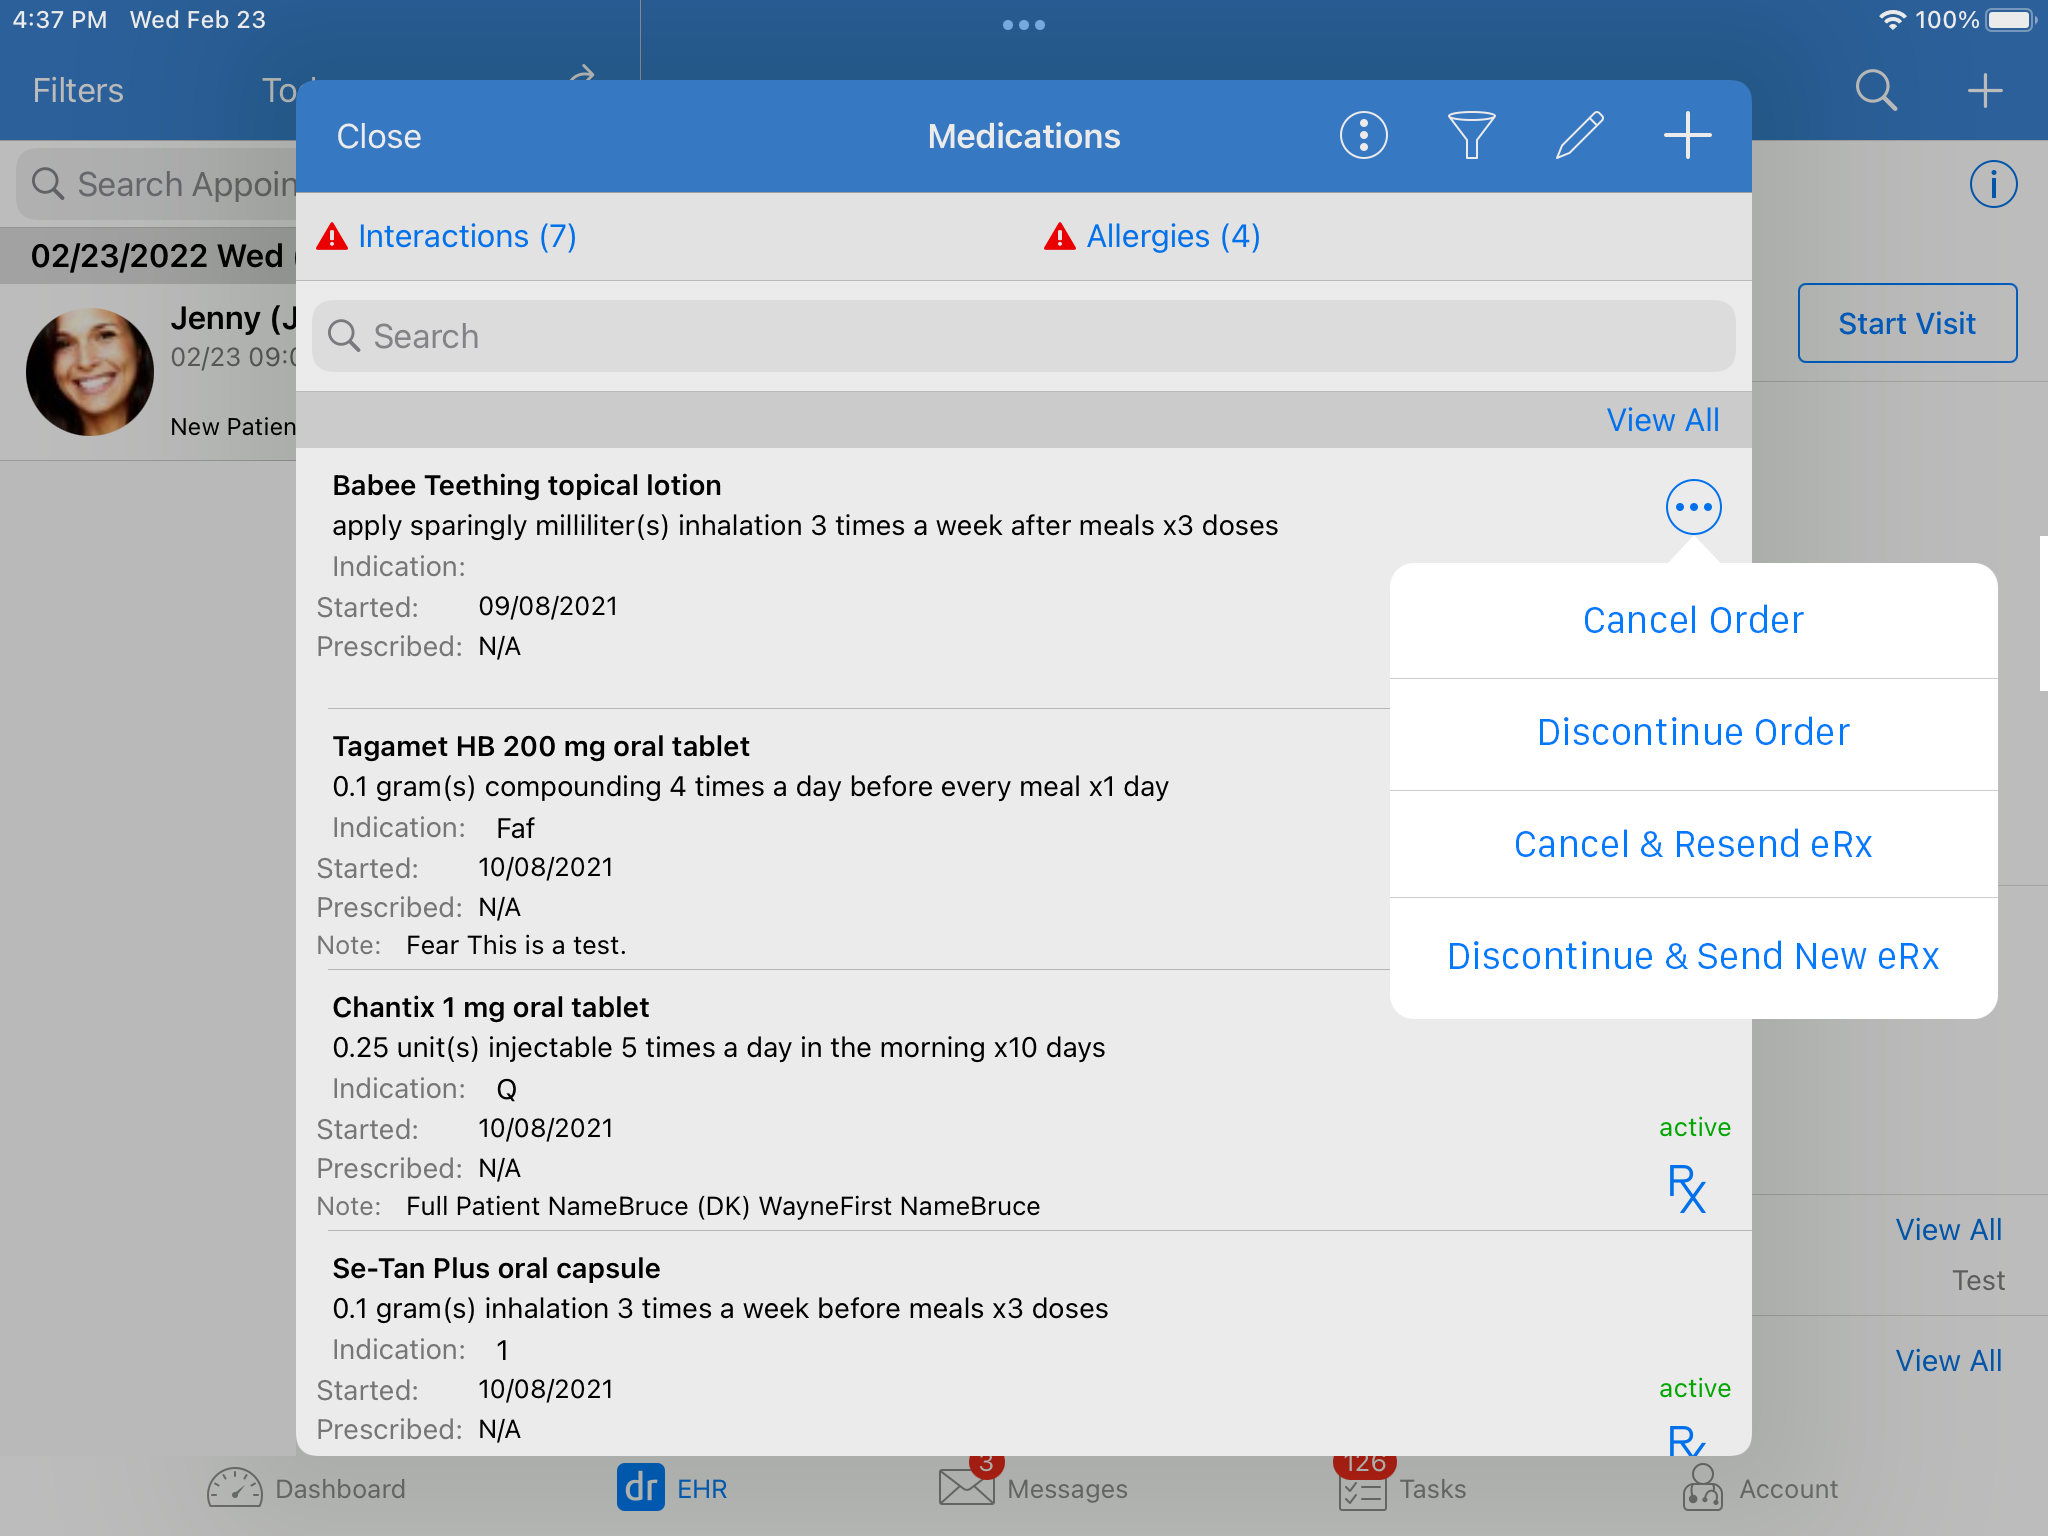Image resolution: width=2048 pixels, height=1536 pixels.
Task: Open the more options circle in Medications header
Action: (x=1363, y=135)
